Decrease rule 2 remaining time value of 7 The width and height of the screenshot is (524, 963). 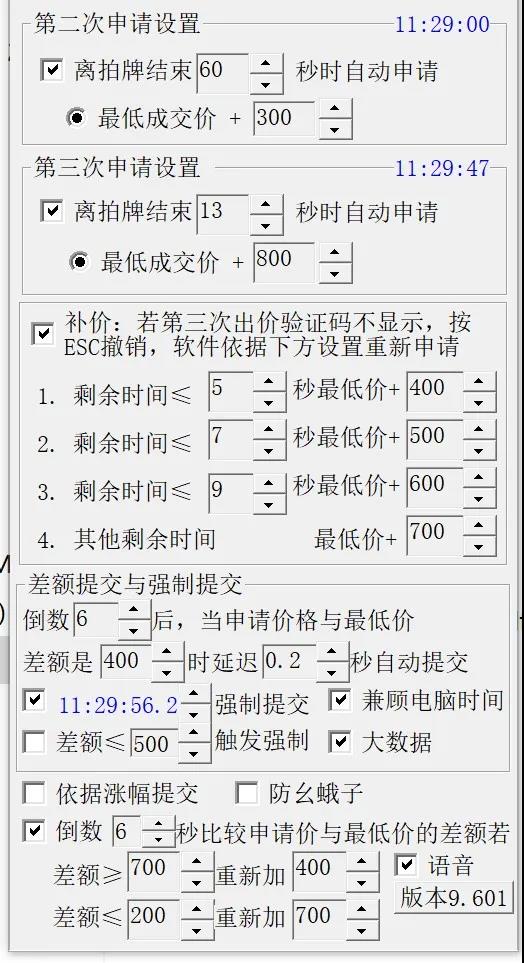(269, 450)
